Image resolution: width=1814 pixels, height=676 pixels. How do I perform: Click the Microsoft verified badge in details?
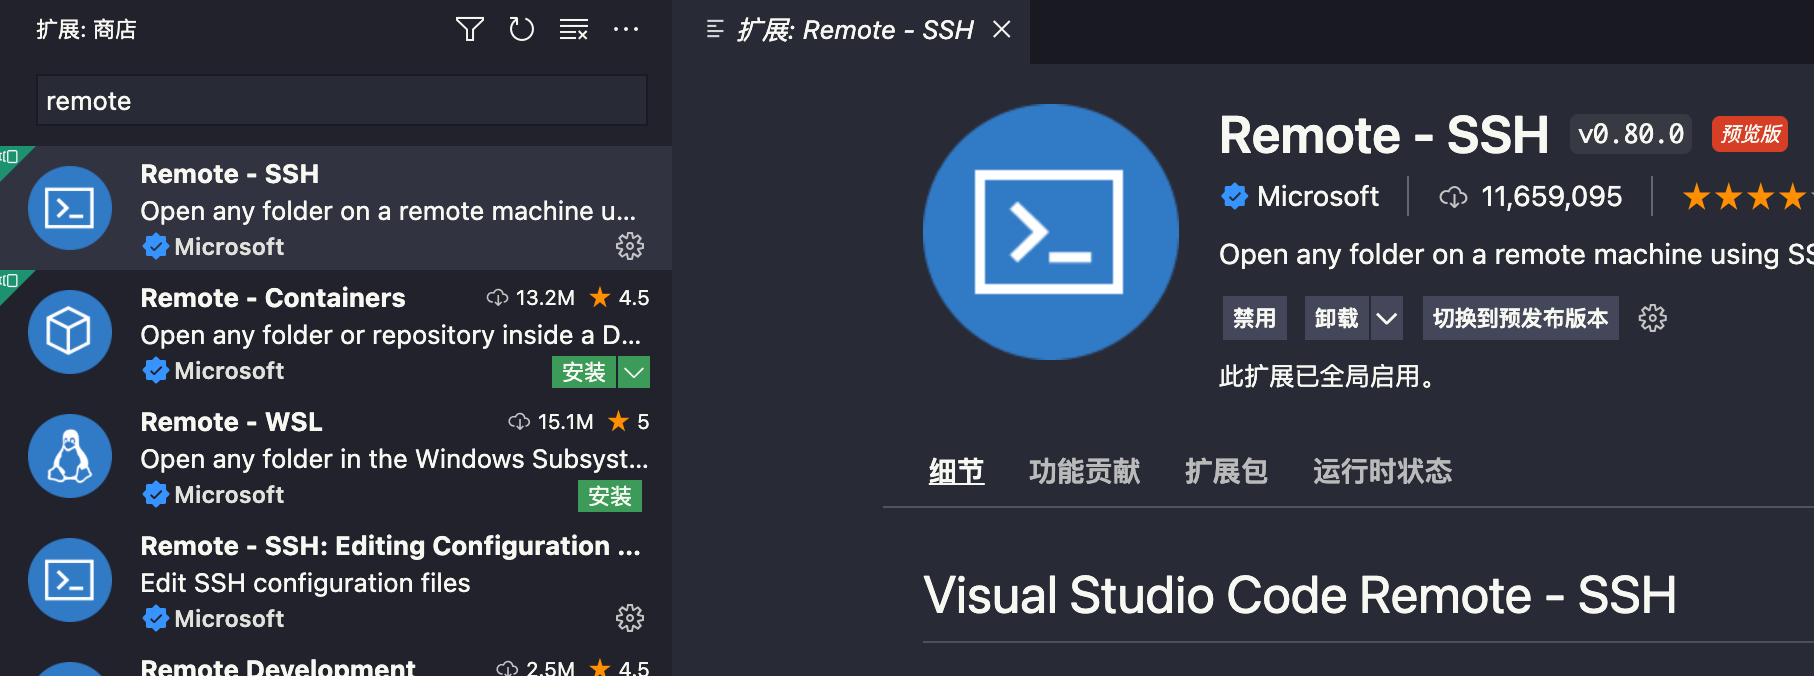[1235, 196]
